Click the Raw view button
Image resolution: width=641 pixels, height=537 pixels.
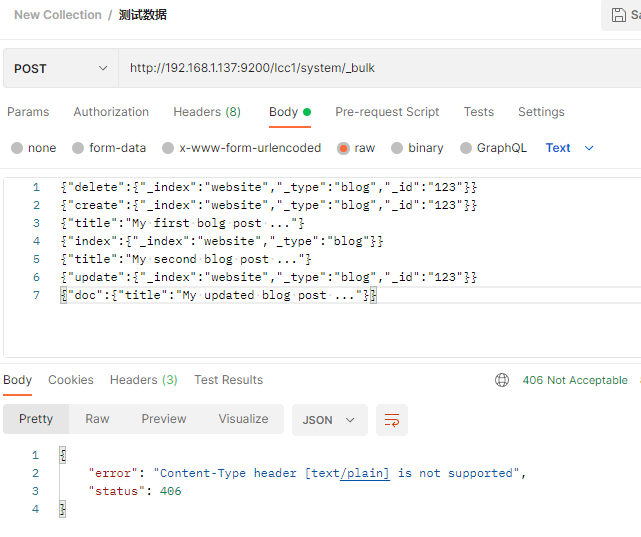(97, 419)
